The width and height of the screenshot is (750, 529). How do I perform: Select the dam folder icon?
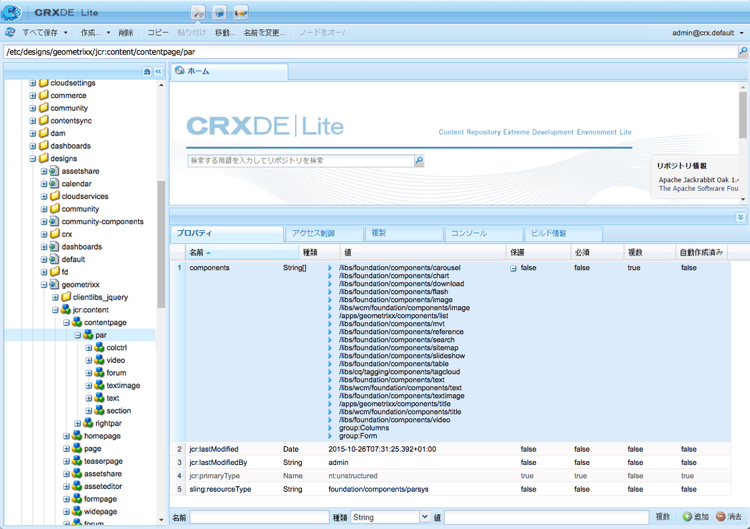tap(44, 132)
